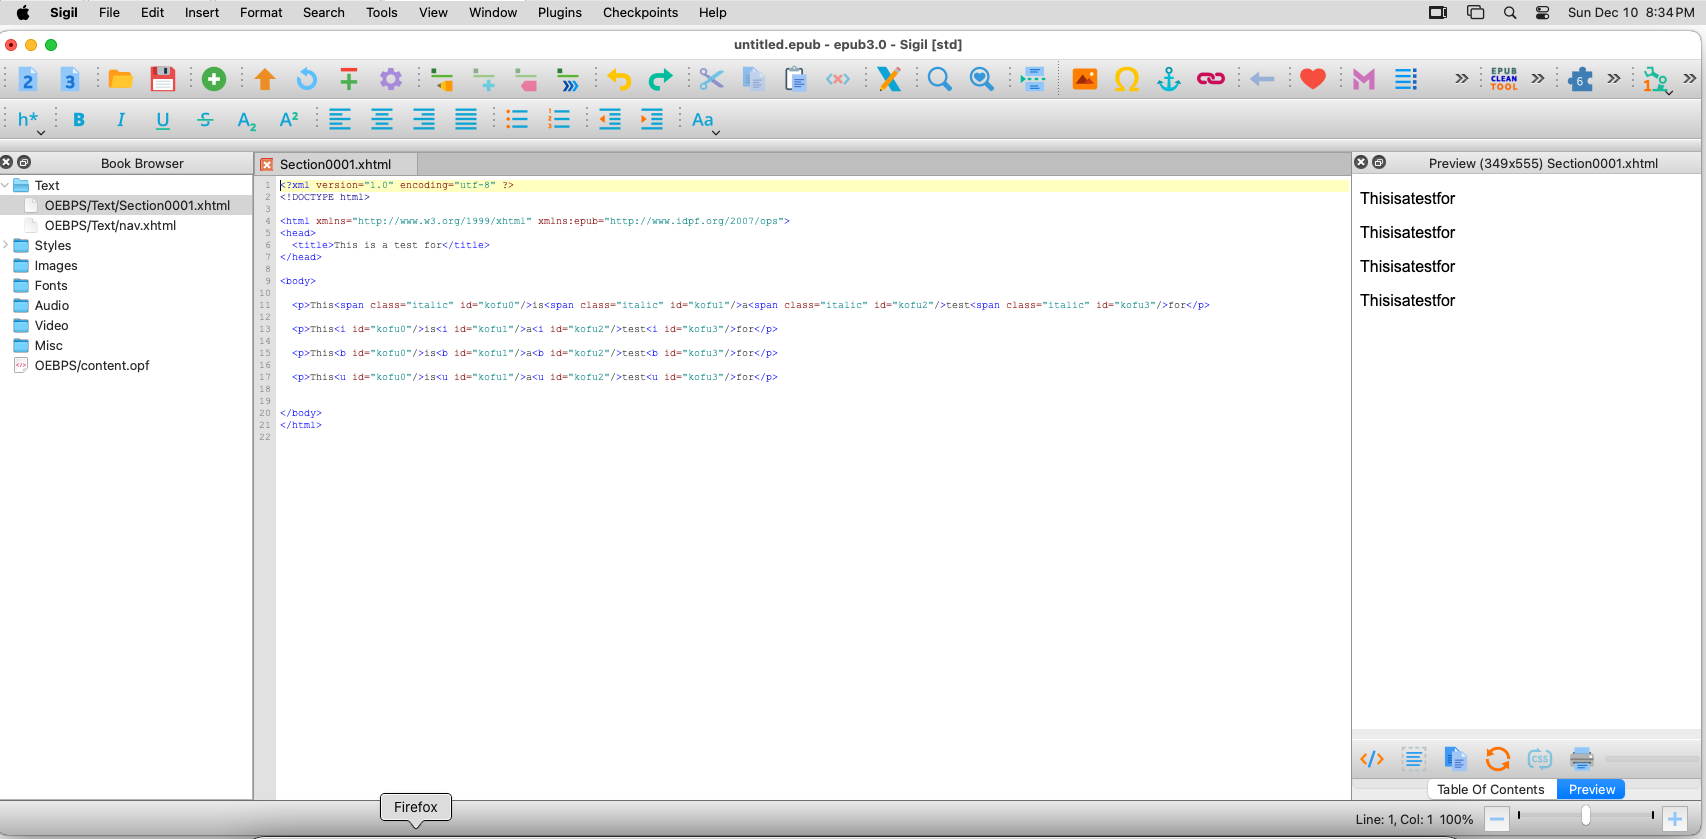
Task: Create new EPUB2 book icon
Action: pyautogui.click(x=28, y=79)
